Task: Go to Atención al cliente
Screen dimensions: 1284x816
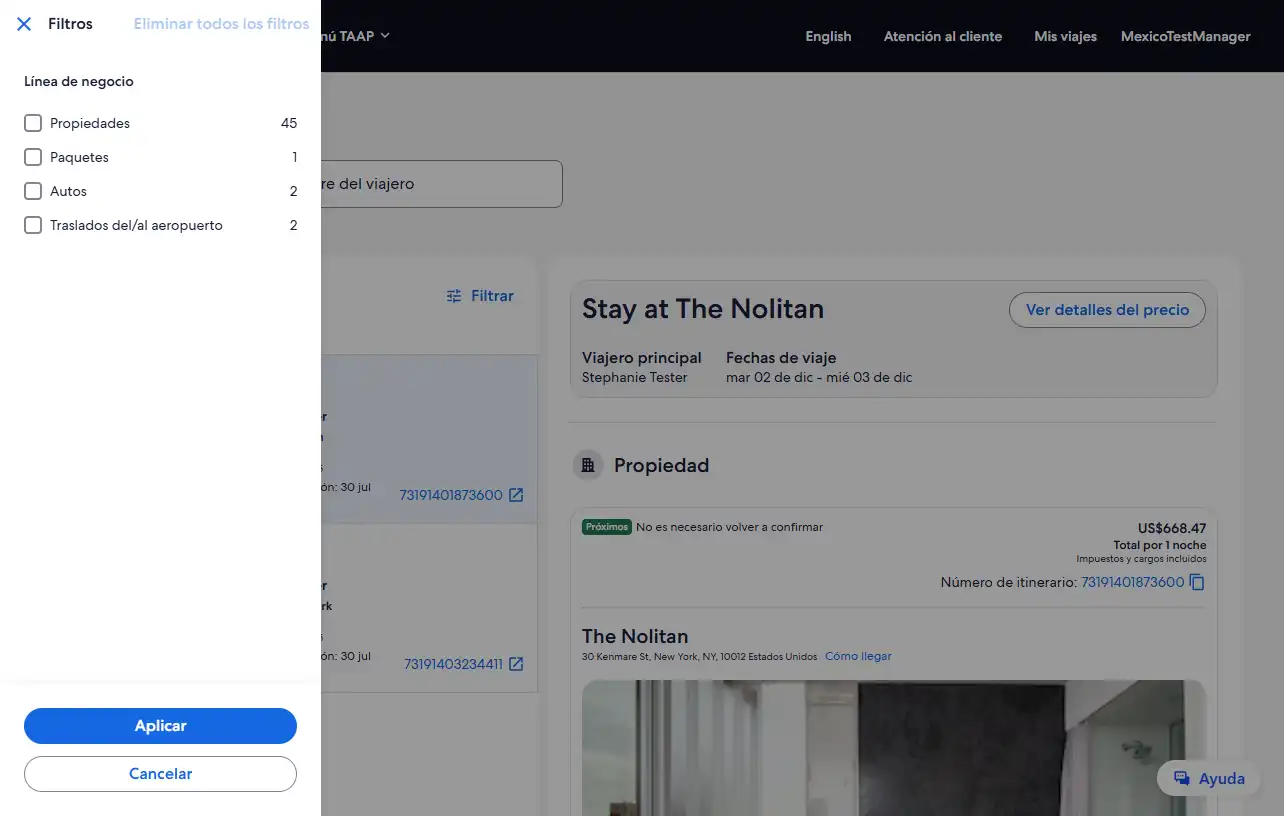Action: [942, 36]
